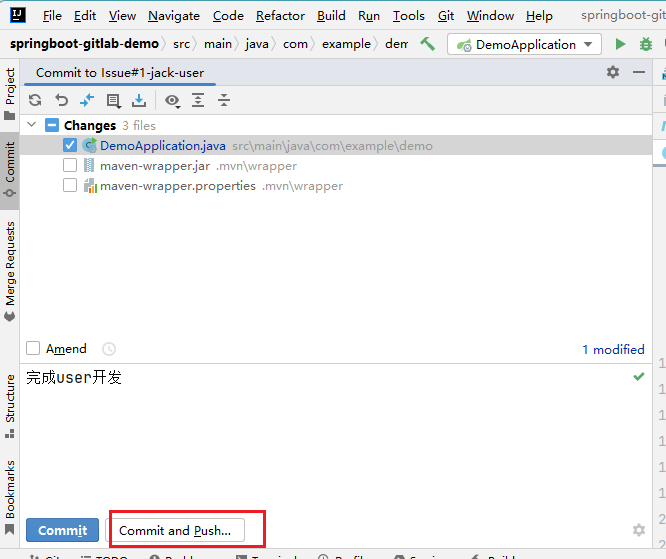Select maven-wrapper.jar file row
The width and height of the screenshot is (666, 559).
tap(336, 166)
